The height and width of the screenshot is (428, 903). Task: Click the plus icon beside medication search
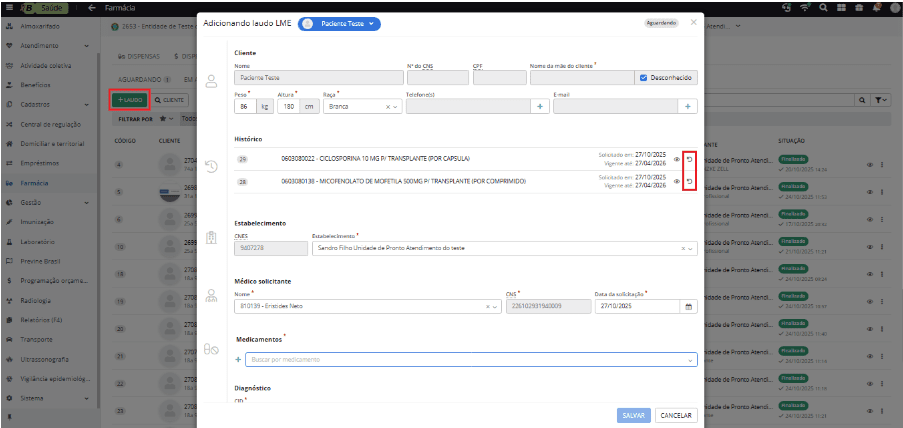(238, 359)
